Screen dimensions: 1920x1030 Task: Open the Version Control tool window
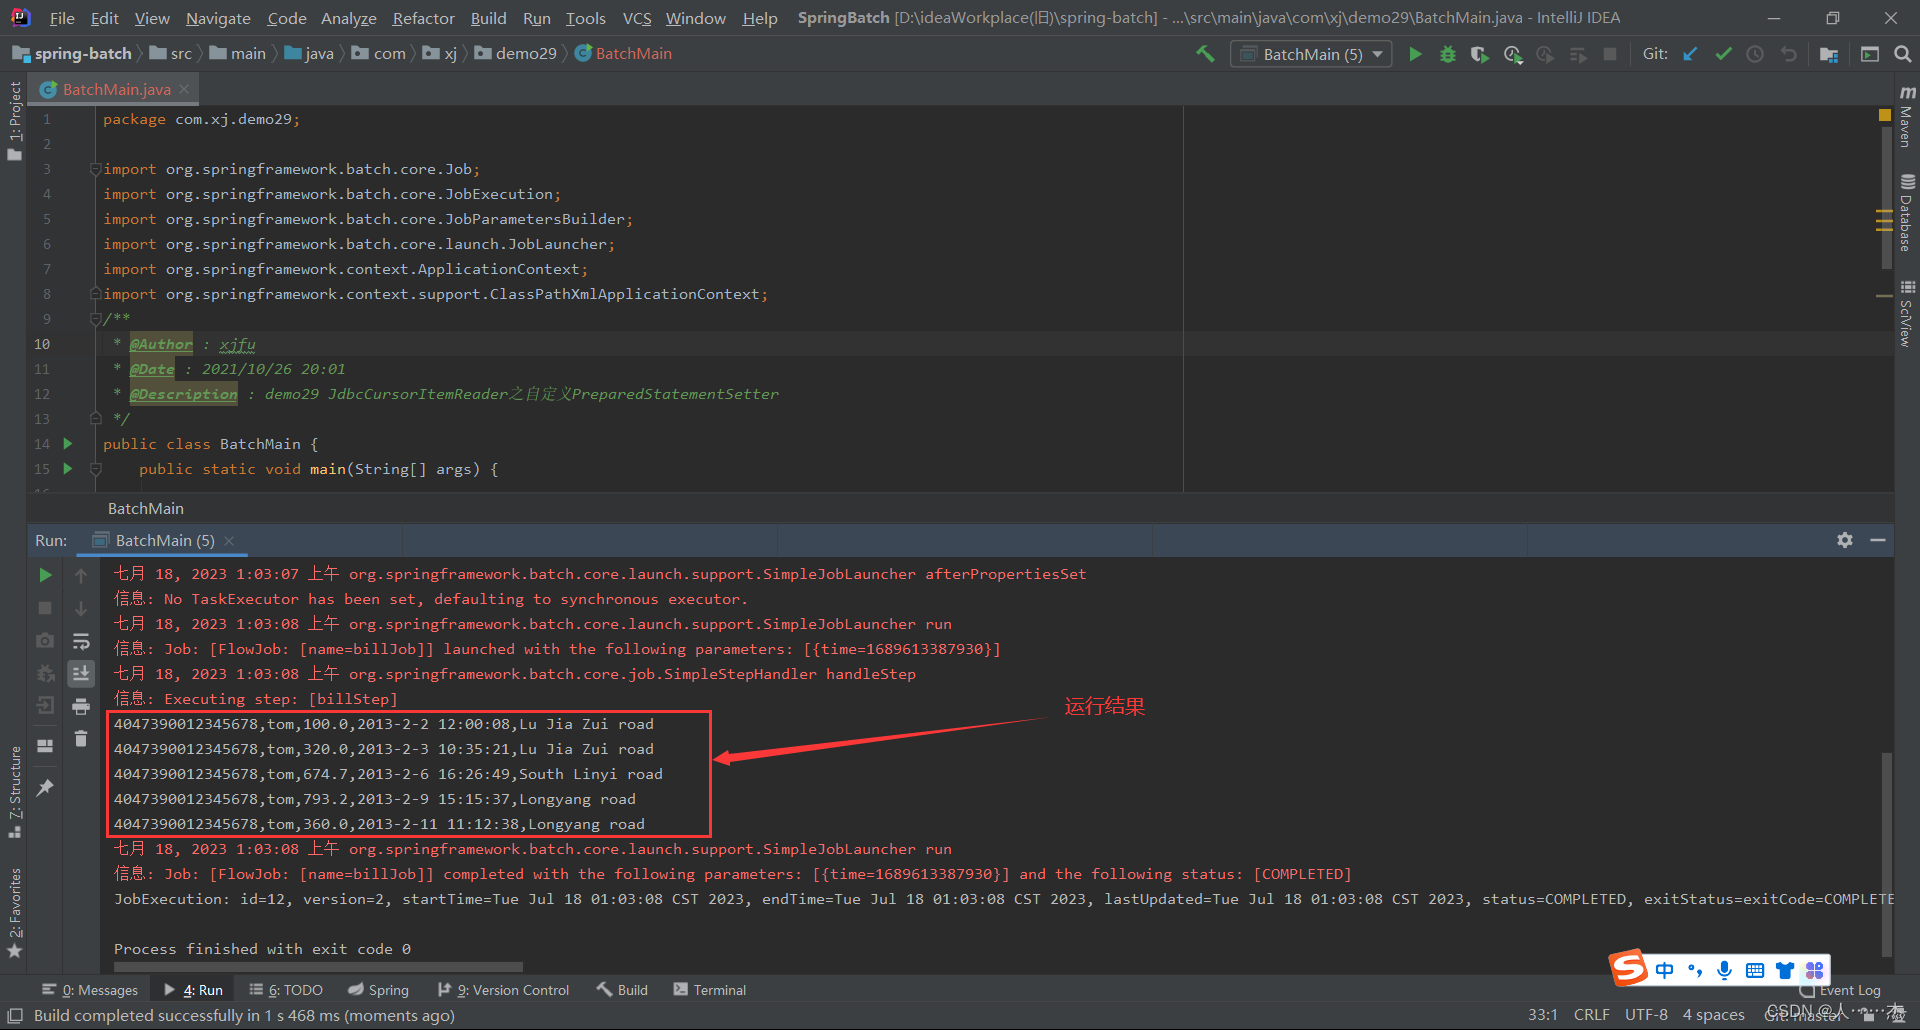(x=504, y=990)
